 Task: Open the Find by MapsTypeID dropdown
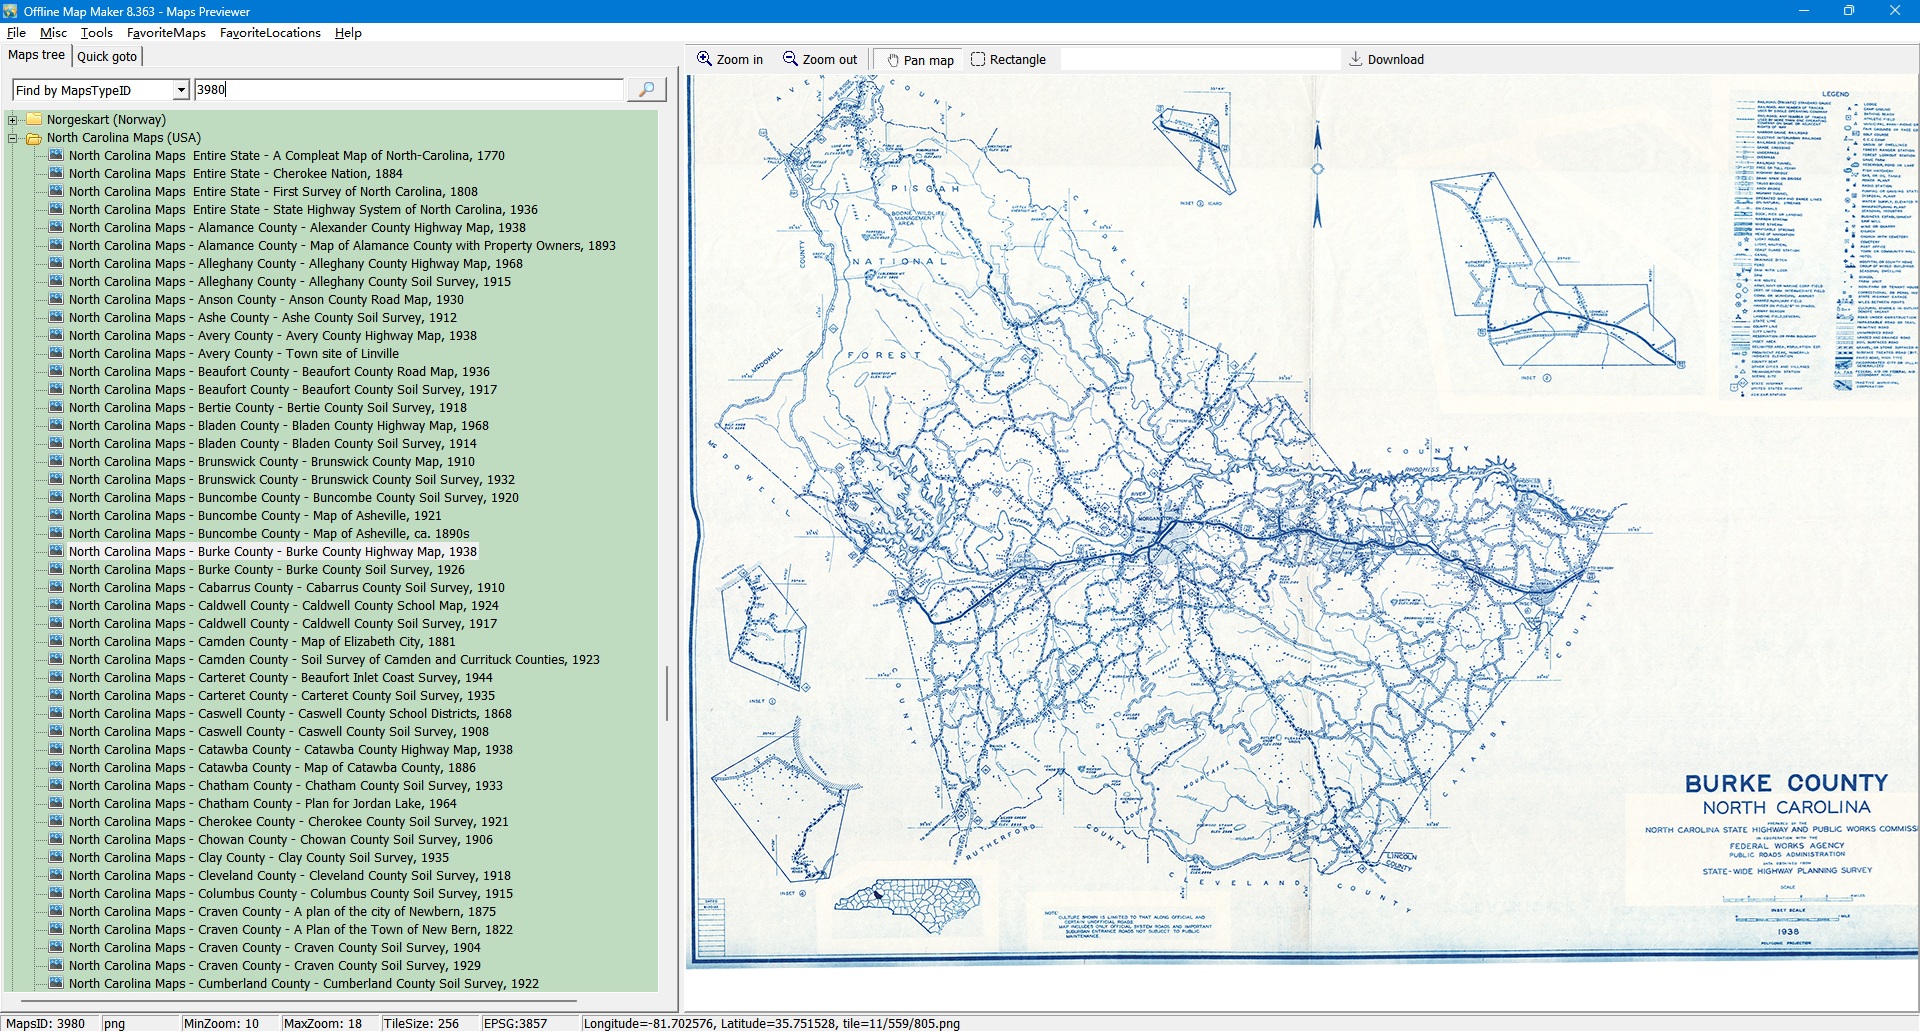[x=181, y=90]
